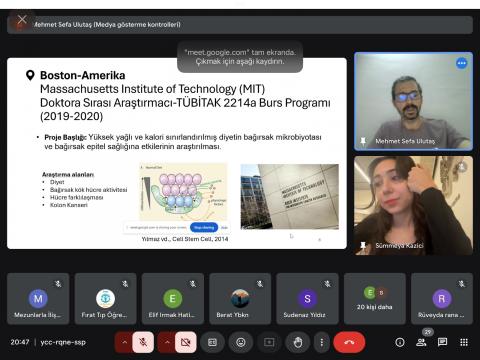Open meeting details info icon
This screenshot has height=360, width=480.
tap(400, 342)
